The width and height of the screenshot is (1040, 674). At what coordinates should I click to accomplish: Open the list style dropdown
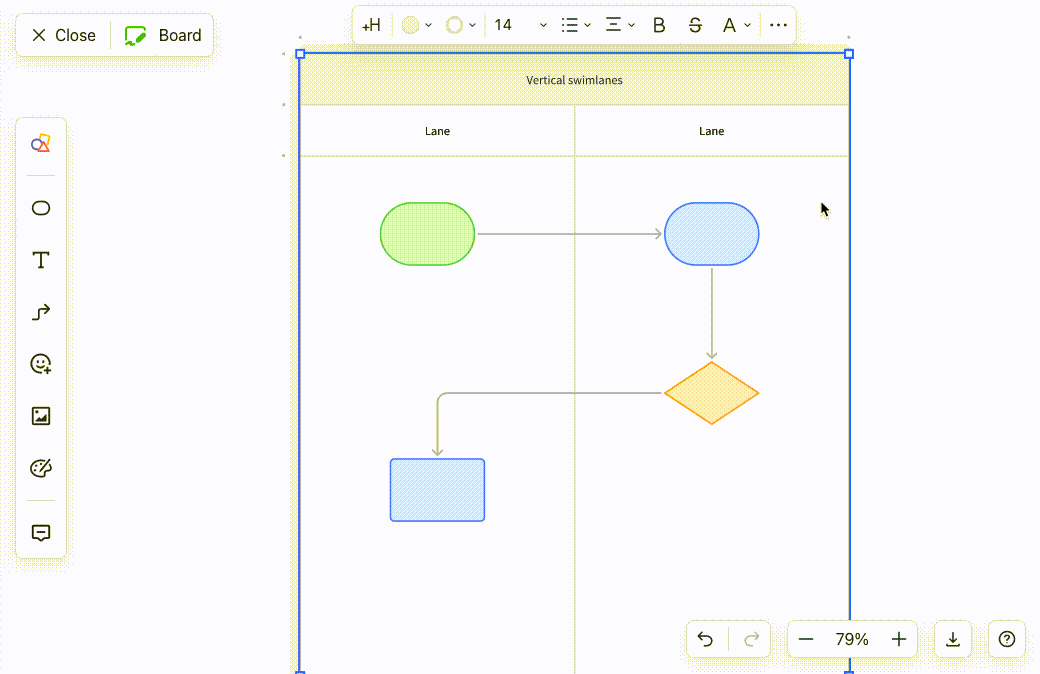tap(575, 25)
